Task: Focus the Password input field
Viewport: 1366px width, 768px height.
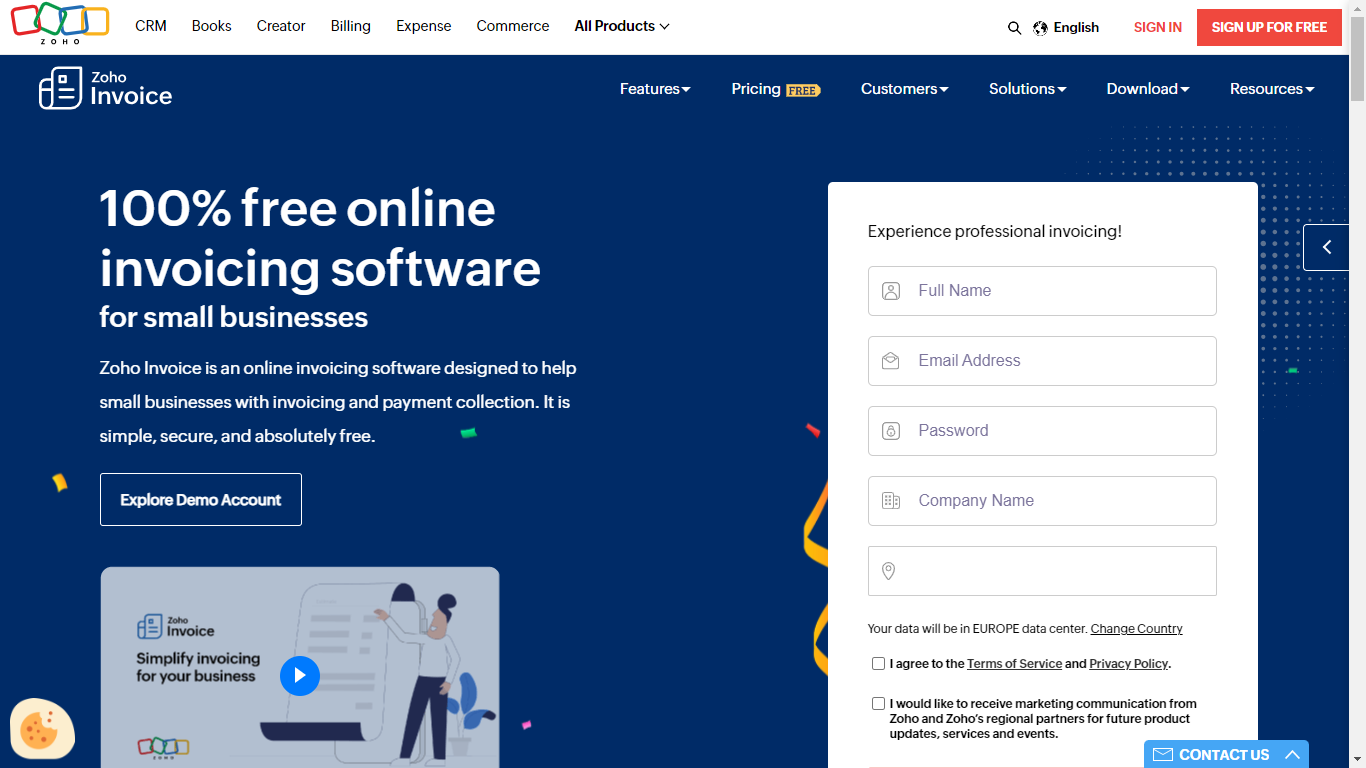Action: pos(1042,431)
